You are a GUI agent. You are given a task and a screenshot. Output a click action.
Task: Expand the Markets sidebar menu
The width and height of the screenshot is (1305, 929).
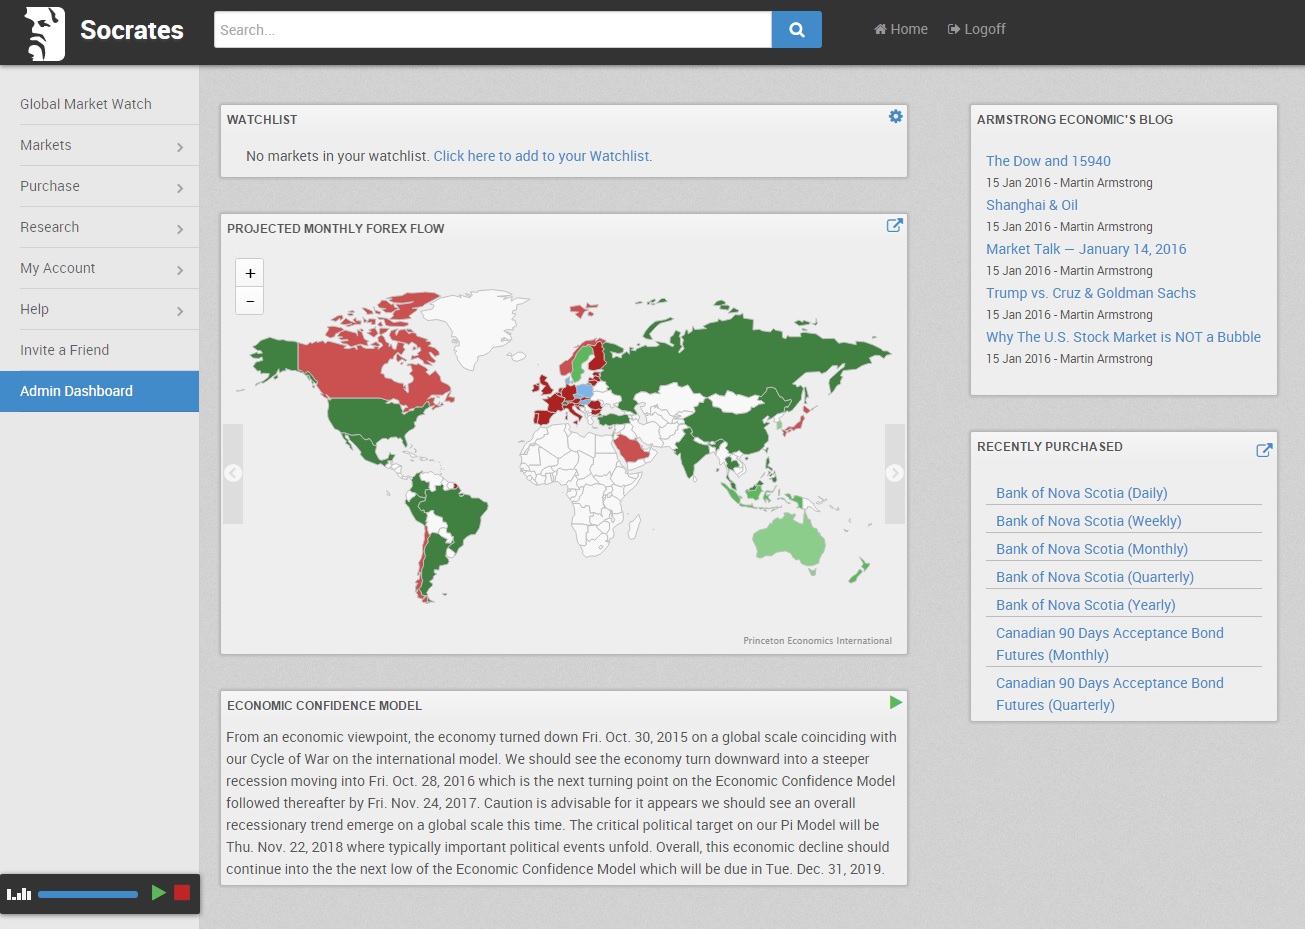click(99, 145)
